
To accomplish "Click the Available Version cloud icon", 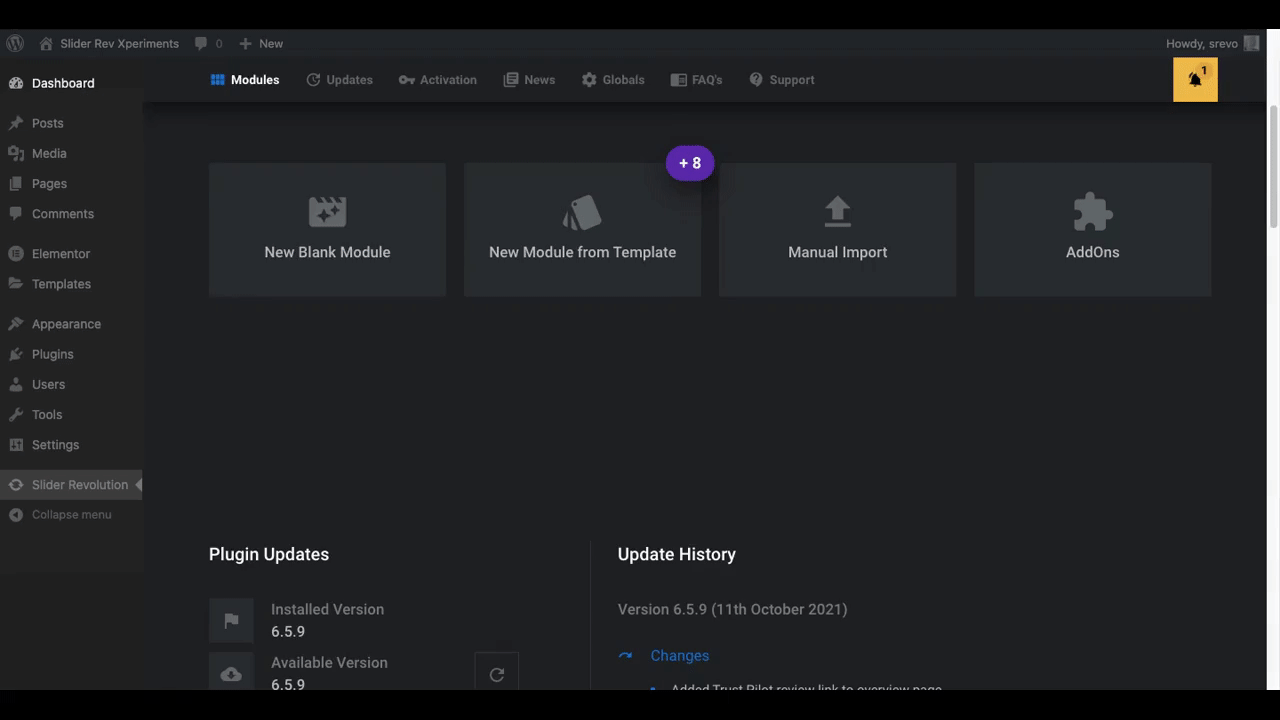I will [231, 673].
